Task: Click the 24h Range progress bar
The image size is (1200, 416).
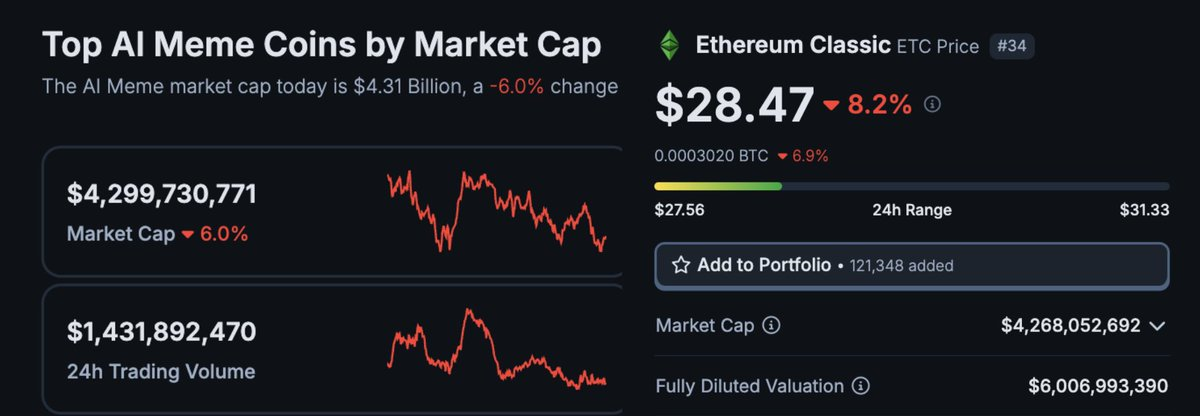Action: [x=911, y=186]
